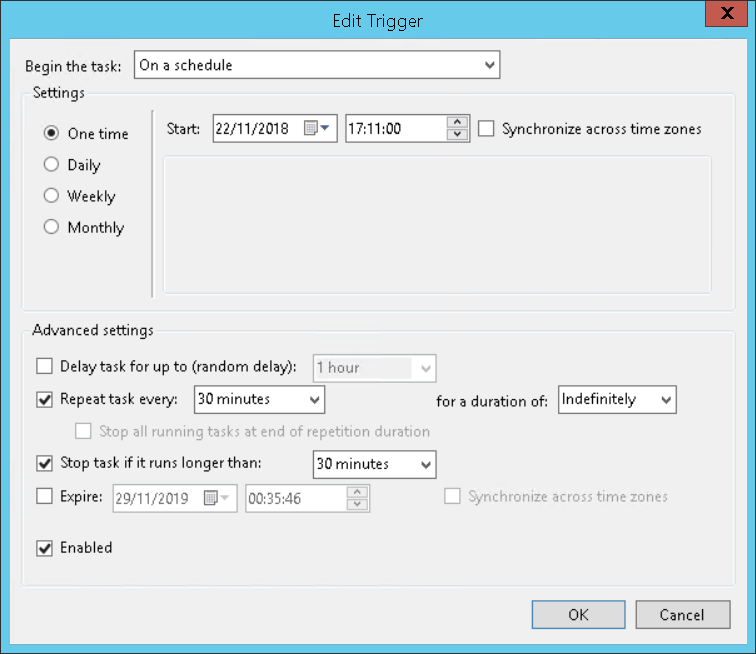
Task: Disable Stop task if it runs longer
Action: (44, 463)
